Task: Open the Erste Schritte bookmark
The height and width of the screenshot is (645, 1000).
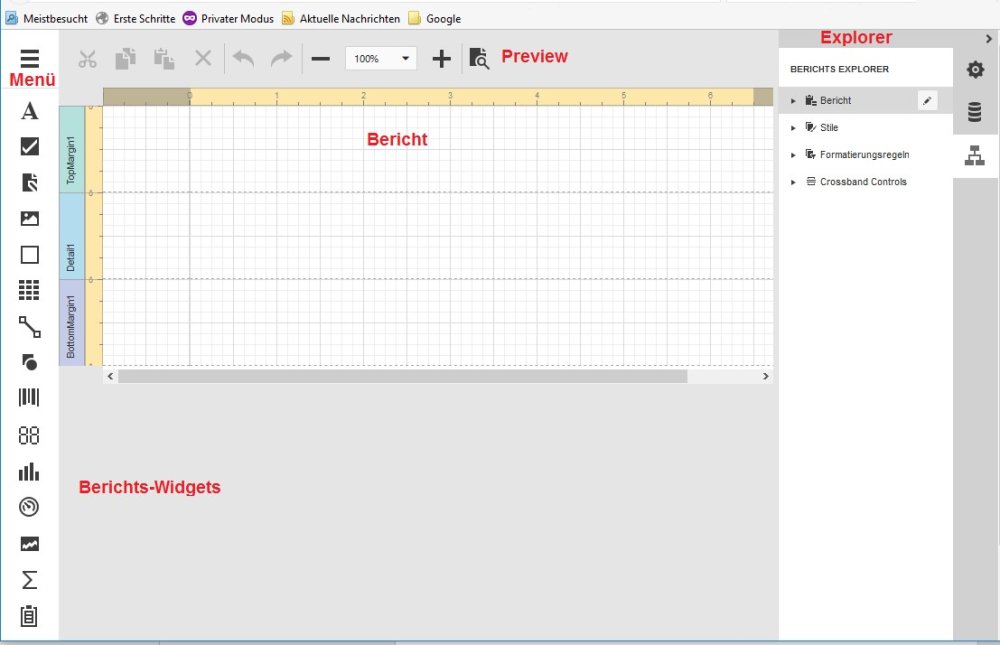Action: pos(136,19)
